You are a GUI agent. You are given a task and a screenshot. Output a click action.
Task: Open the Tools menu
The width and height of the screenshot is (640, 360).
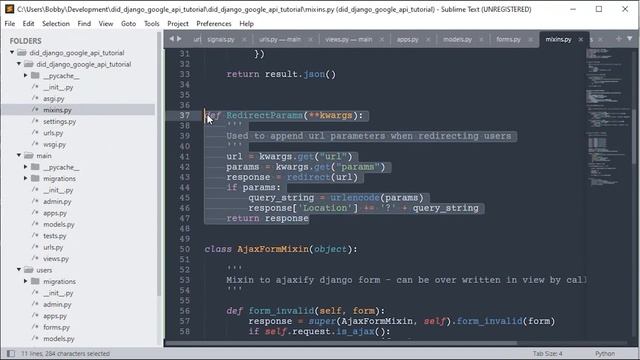[151, 24]
